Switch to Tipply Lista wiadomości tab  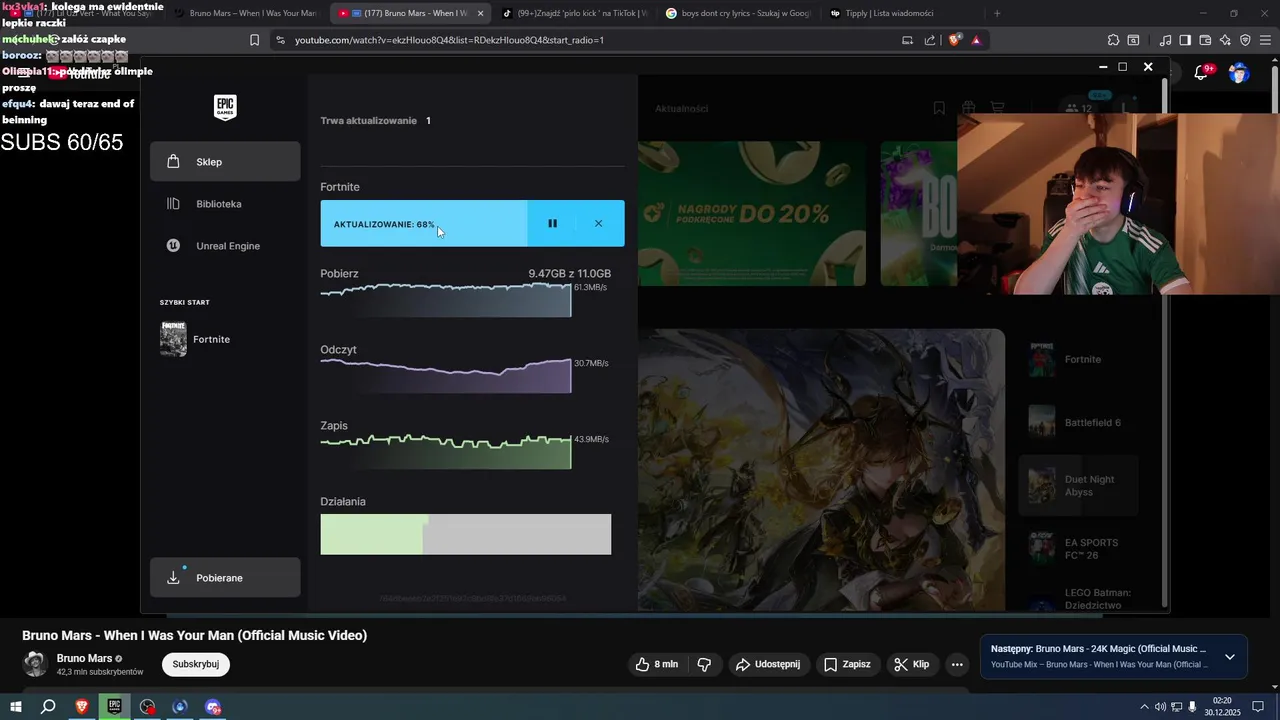tap(902, 13)
